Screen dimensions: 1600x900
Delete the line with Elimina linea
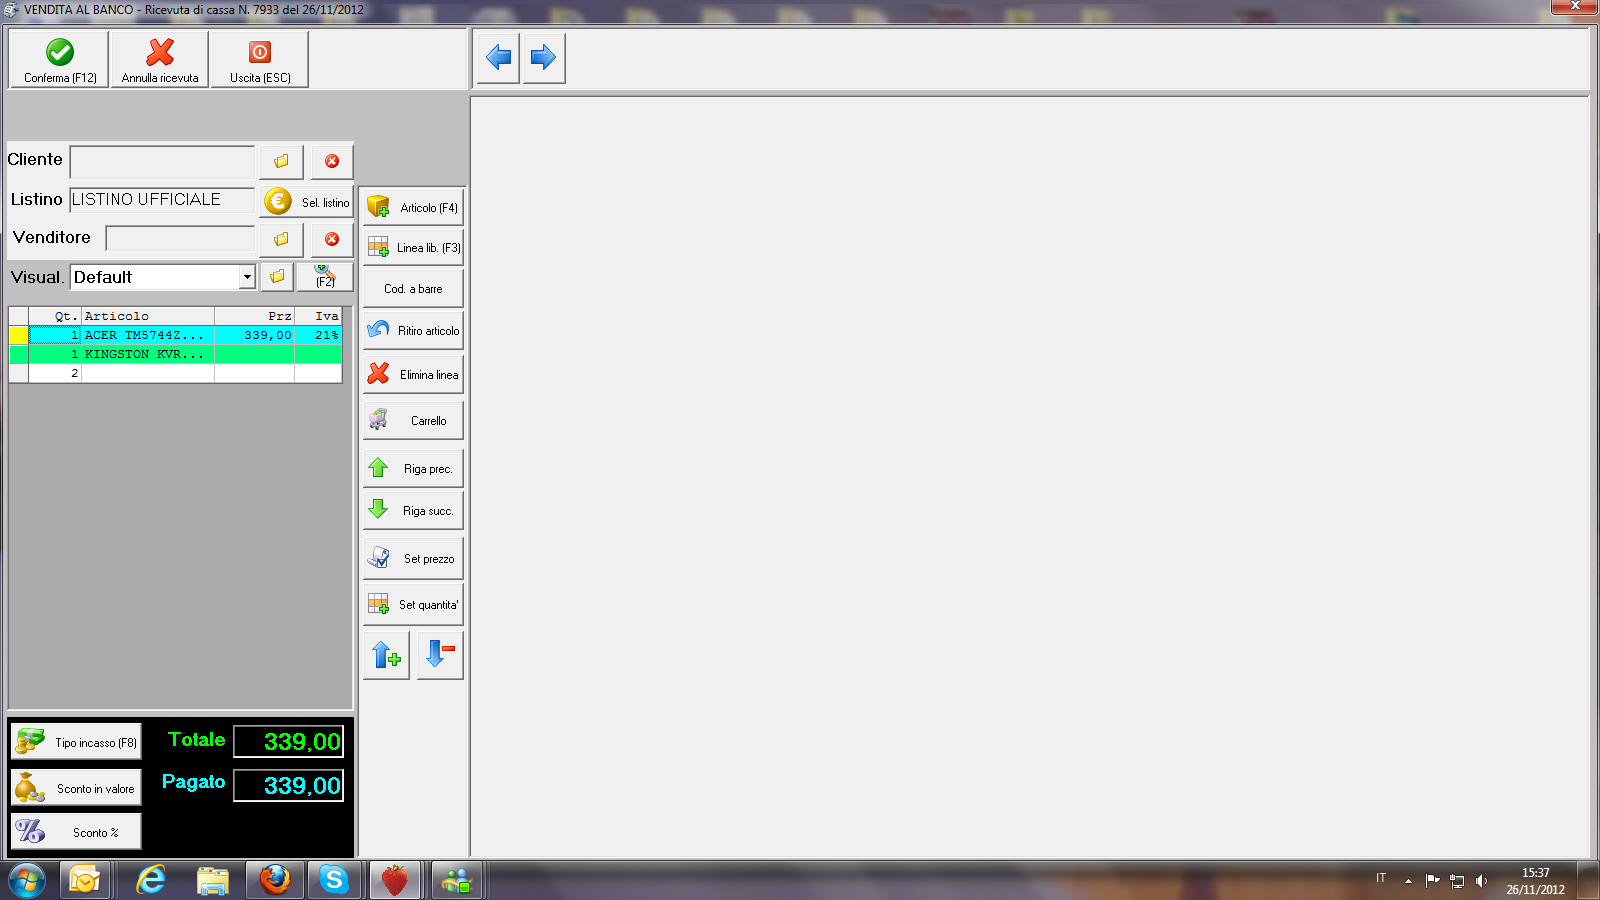click(x=413, y=374)
